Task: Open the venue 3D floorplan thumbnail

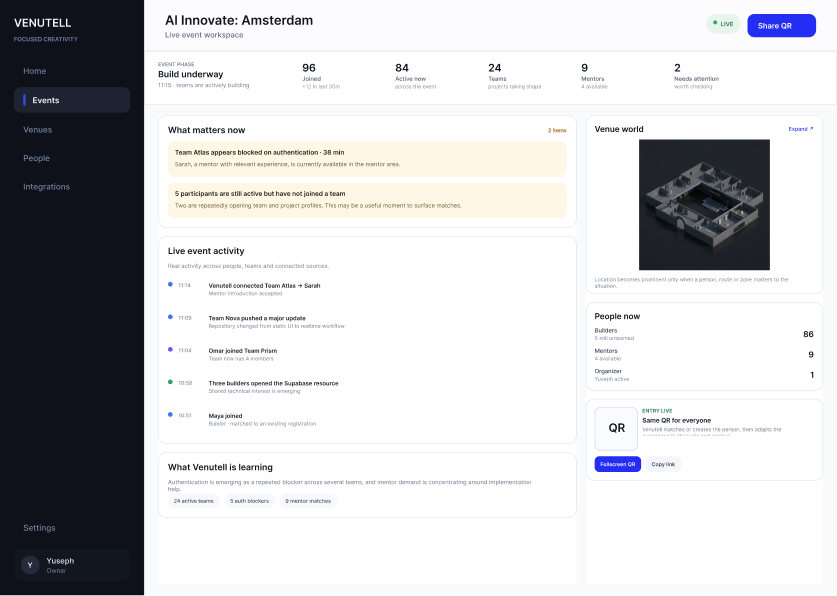Action: (704, 204)
